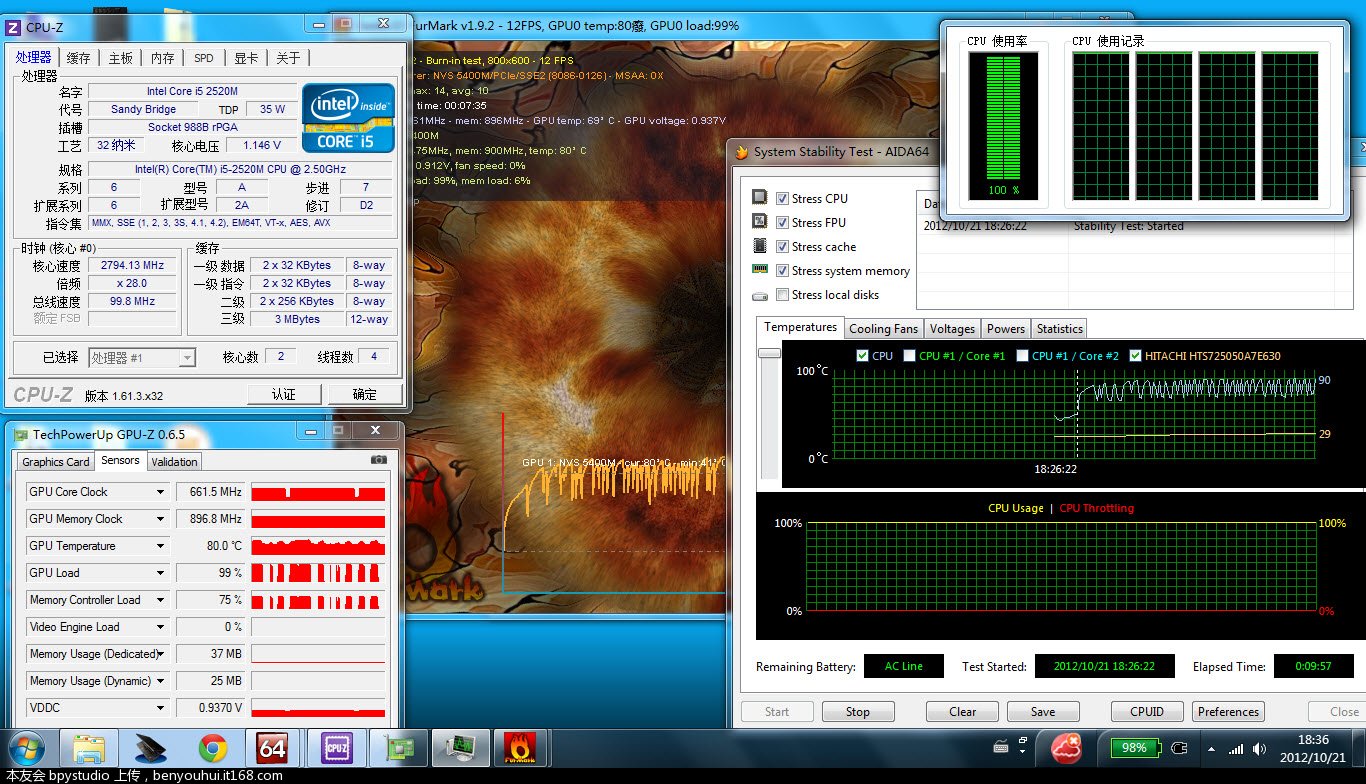Click the AIDA64 Stop button
1366x784 pixels.
(858, 712)
